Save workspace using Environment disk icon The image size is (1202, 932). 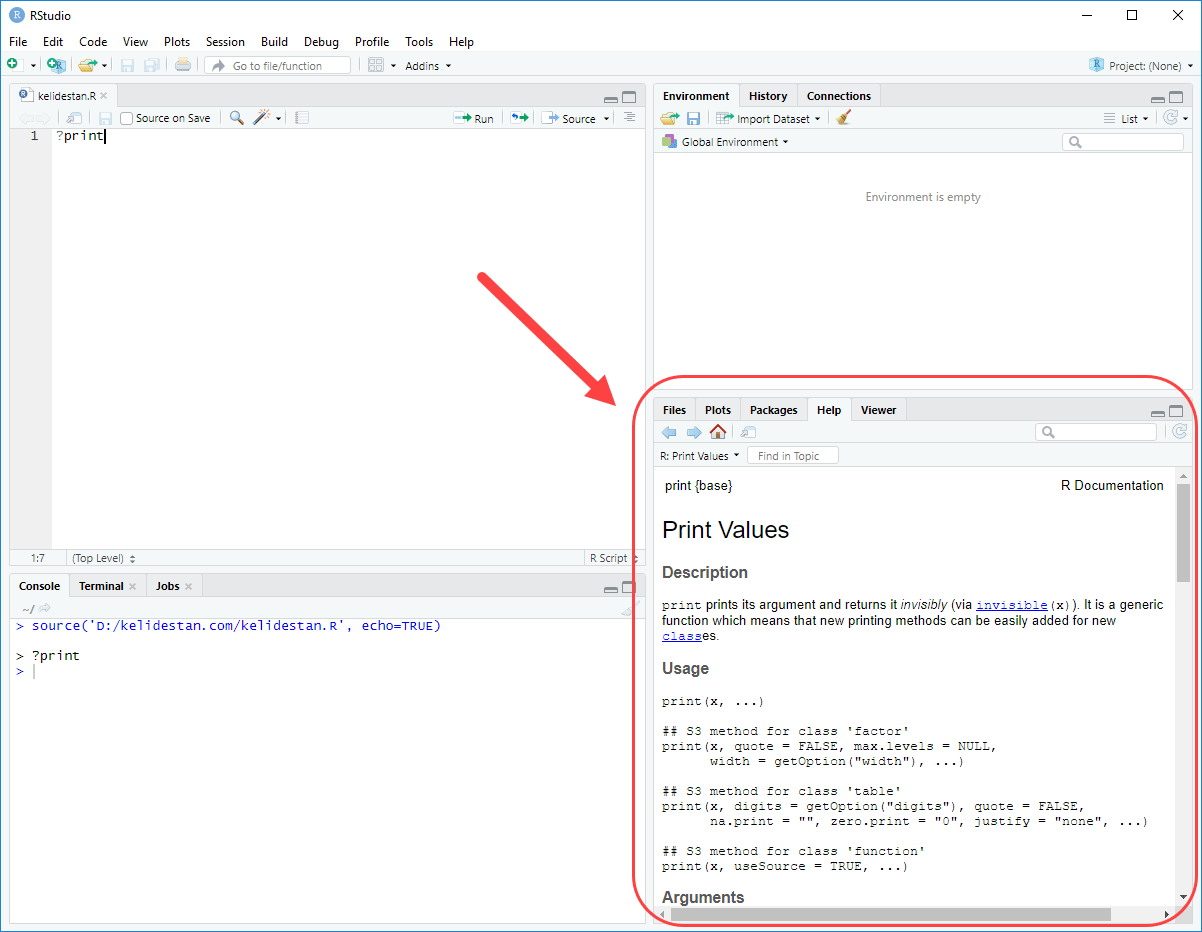[693, 118]
